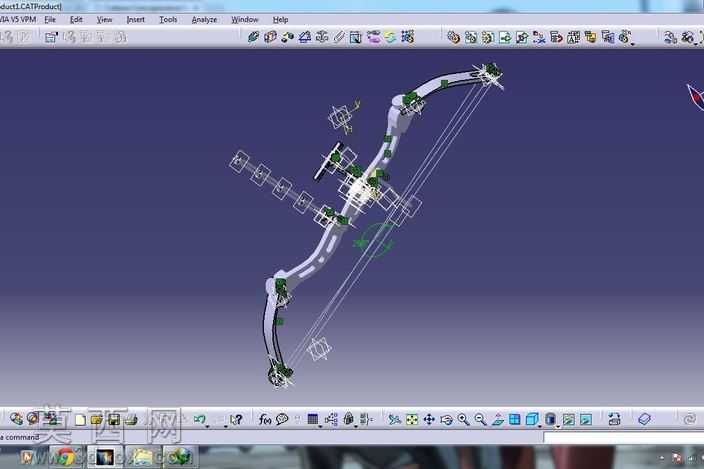Click the New document icon
The width and height of the screenshot is (704, 469).
[x=80, y=420]
